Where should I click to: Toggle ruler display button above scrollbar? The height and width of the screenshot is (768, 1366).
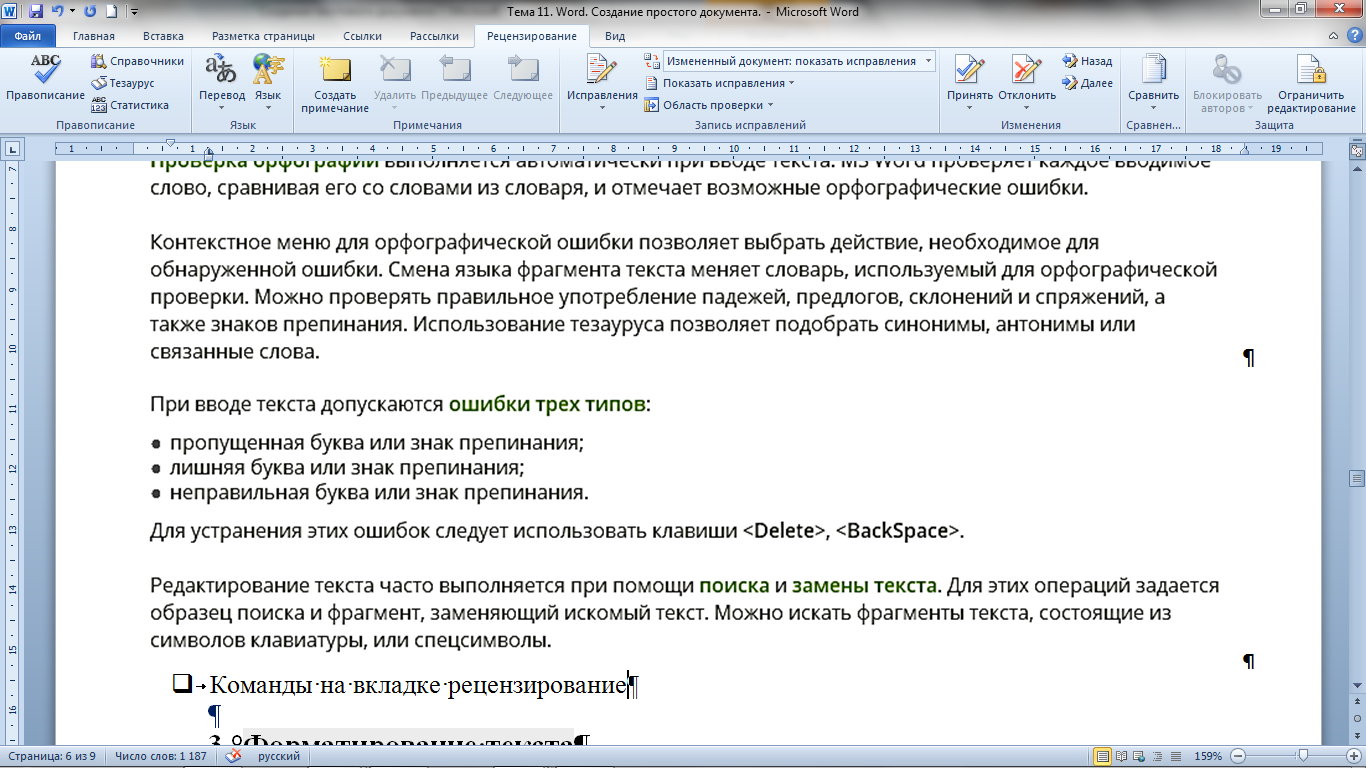coord(1357,150)
